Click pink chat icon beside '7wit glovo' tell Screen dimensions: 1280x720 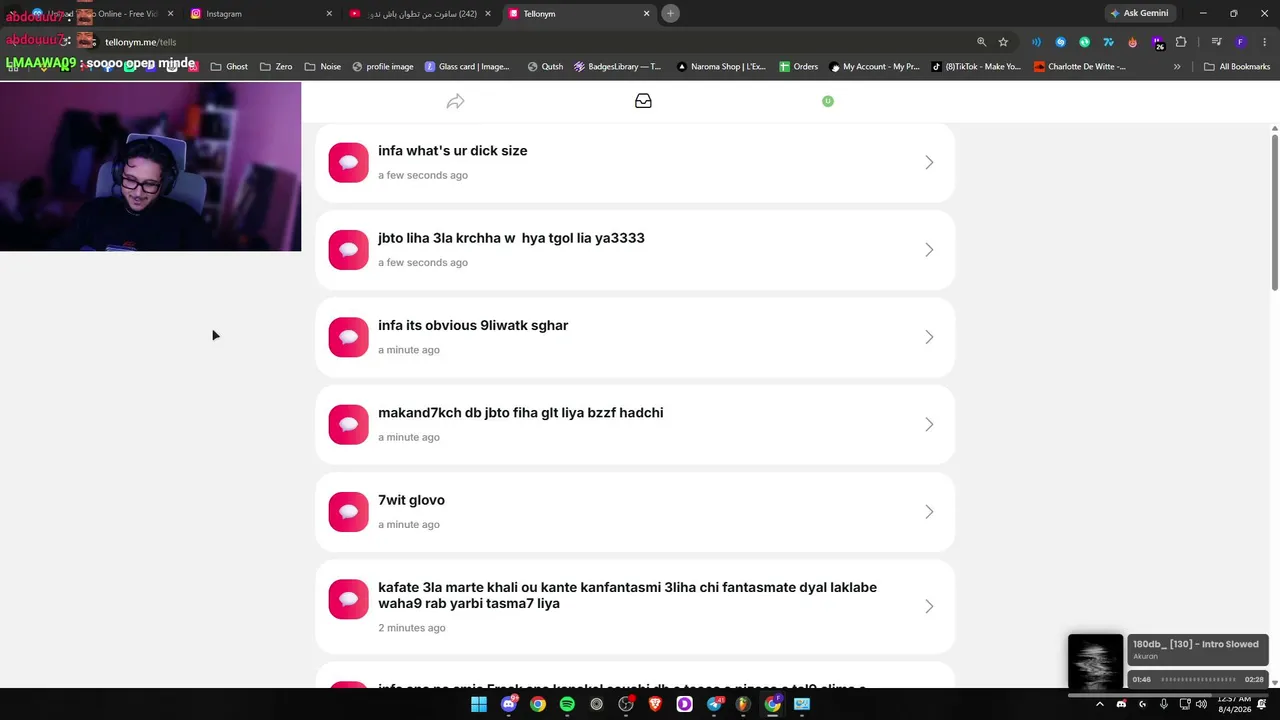click(x=349, y=512)
